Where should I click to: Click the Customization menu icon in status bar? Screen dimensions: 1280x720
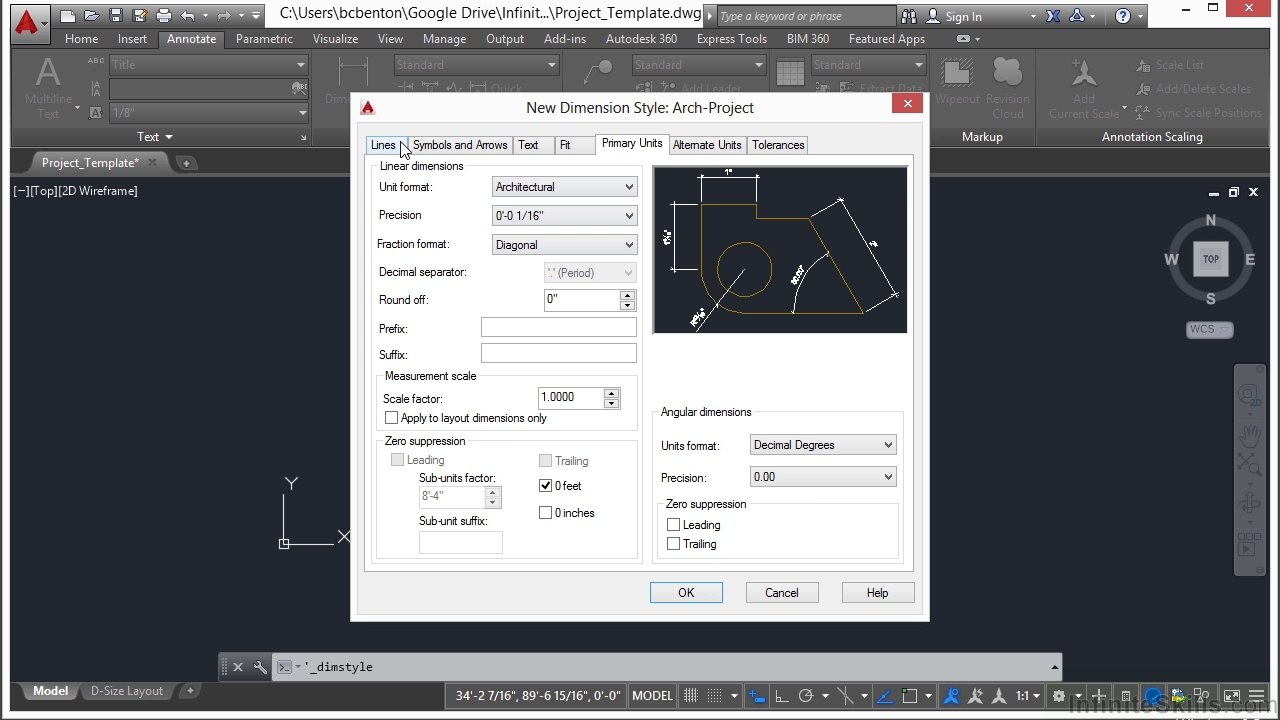point(1256,696)
